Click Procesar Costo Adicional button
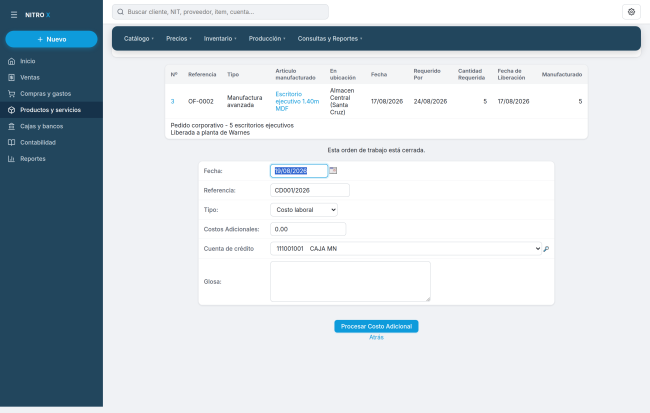 (376, 326)
